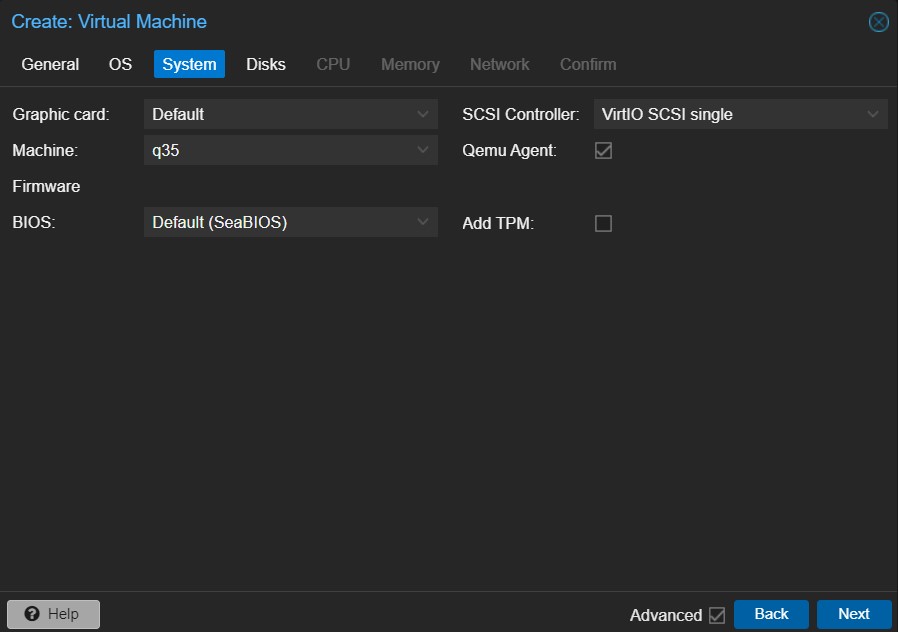Open the Disks tab
Image resolution: width=898 pixels, height=632 pixels.
click(266, 64)
